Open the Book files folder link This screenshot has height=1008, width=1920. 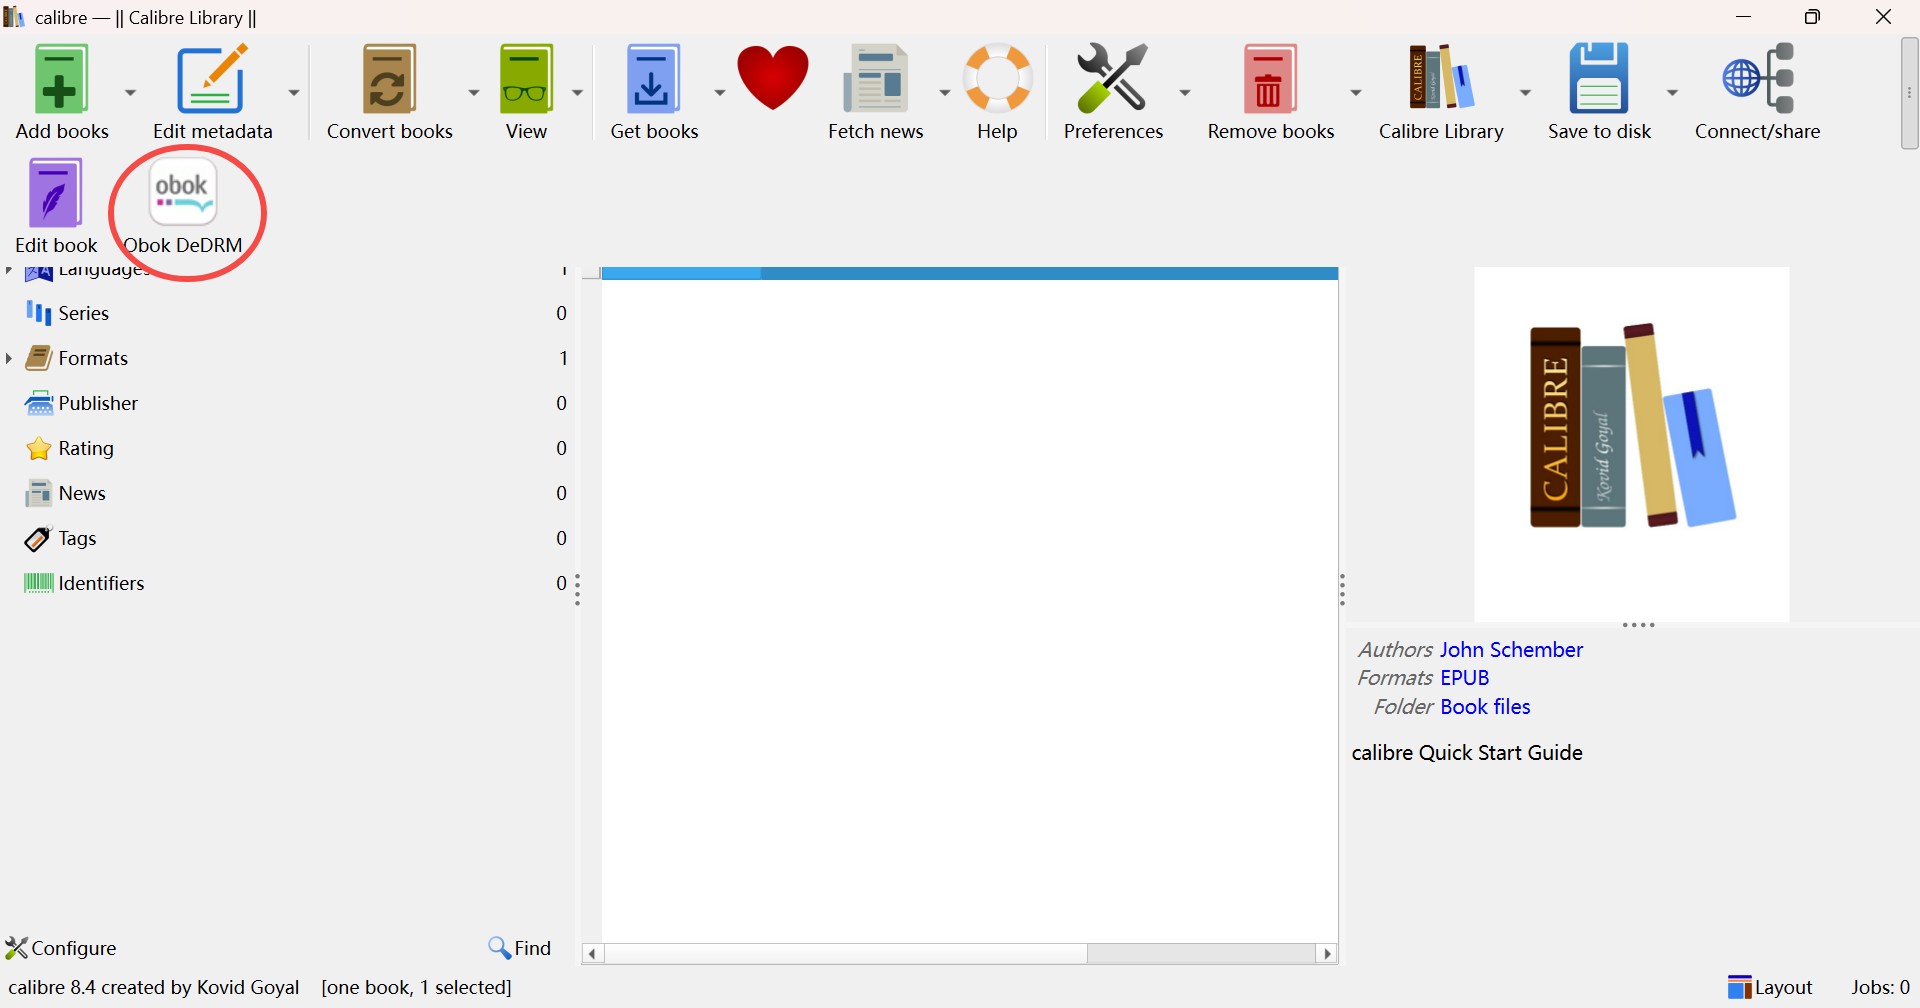pos(1486,706)
